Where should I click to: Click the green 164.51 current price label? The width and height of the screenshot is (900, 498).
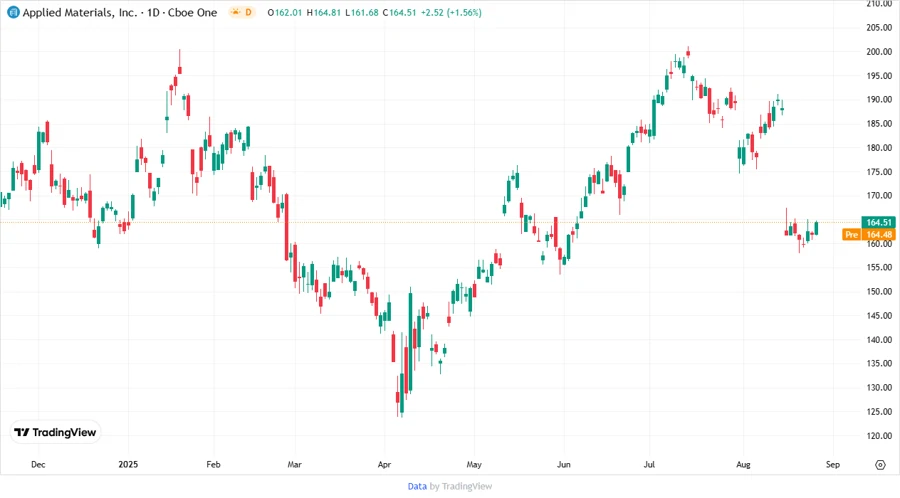click(878, 222)
